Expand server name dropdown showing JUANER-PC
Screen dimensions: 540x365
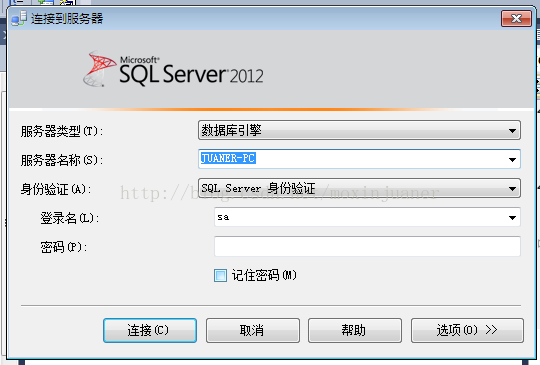[x=512, y=159]
